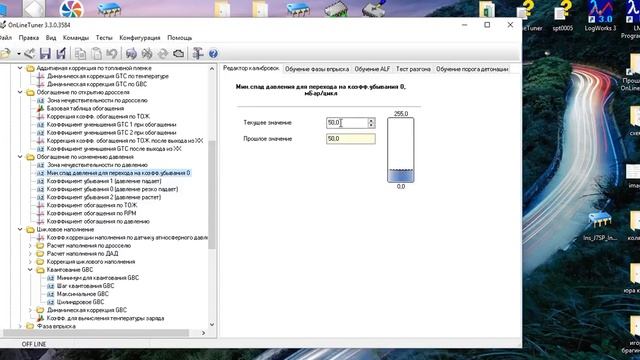Click the open file folder toolbar icon

(x=5, y=53)
